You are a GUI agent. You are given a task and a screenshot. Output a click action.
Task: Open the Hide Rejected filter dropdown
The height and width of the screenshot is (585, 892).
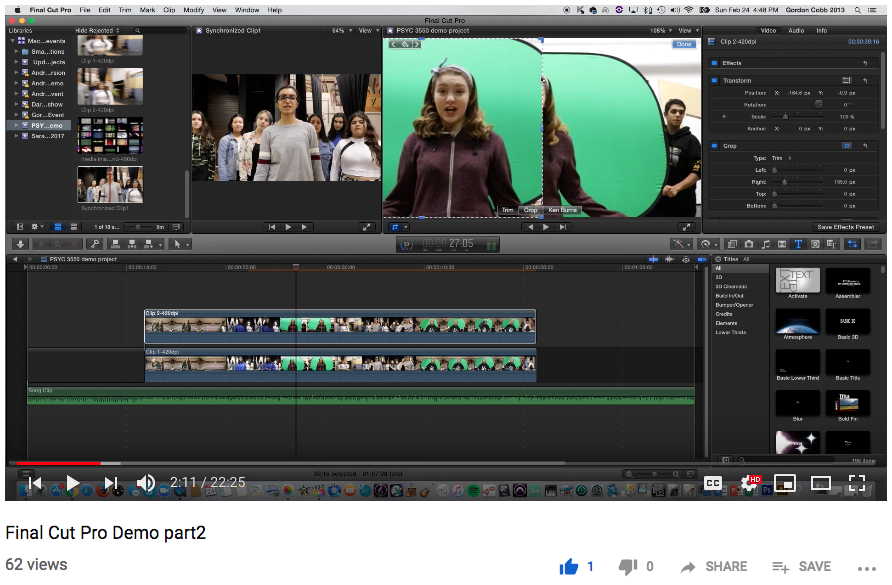(97, 31)
